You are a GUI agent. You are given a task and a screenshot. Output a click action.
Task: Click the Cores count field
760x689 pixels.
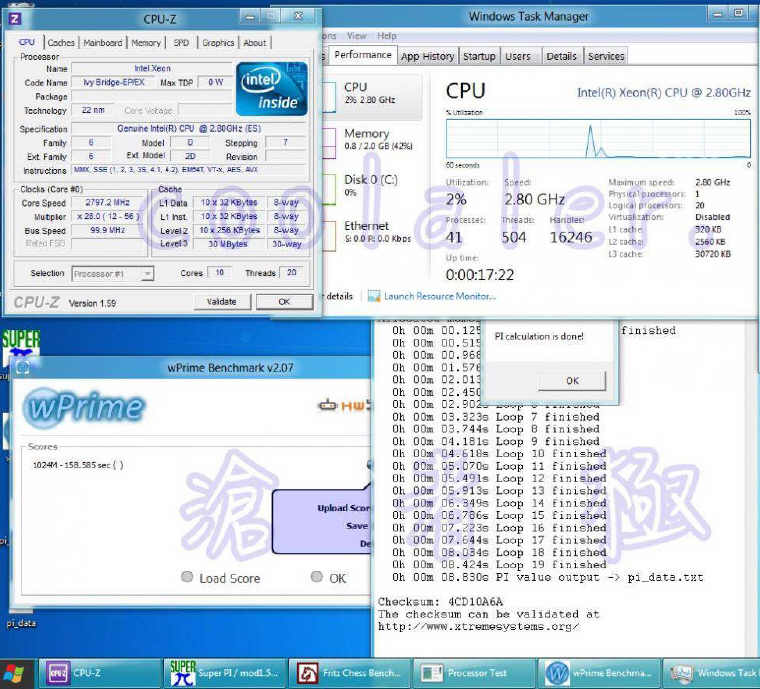pyautogui.click(x=219, y=272)
